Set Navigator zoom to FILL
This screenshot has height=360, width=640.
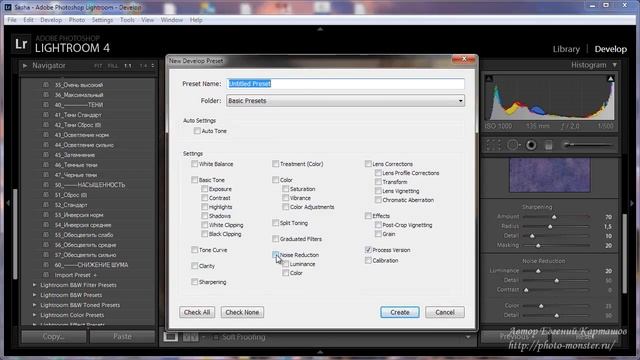[113, 66]
